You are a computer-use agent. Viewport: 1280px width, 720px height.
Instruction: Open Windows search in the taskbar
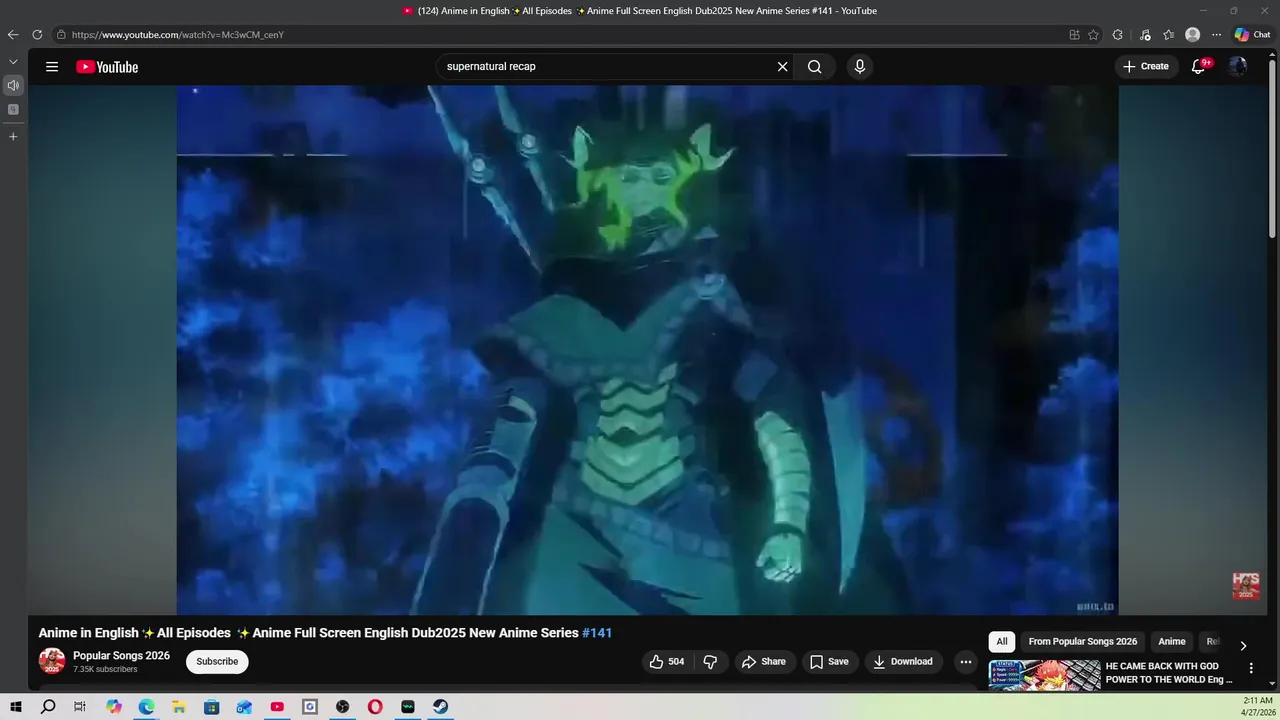coord(48,707)
